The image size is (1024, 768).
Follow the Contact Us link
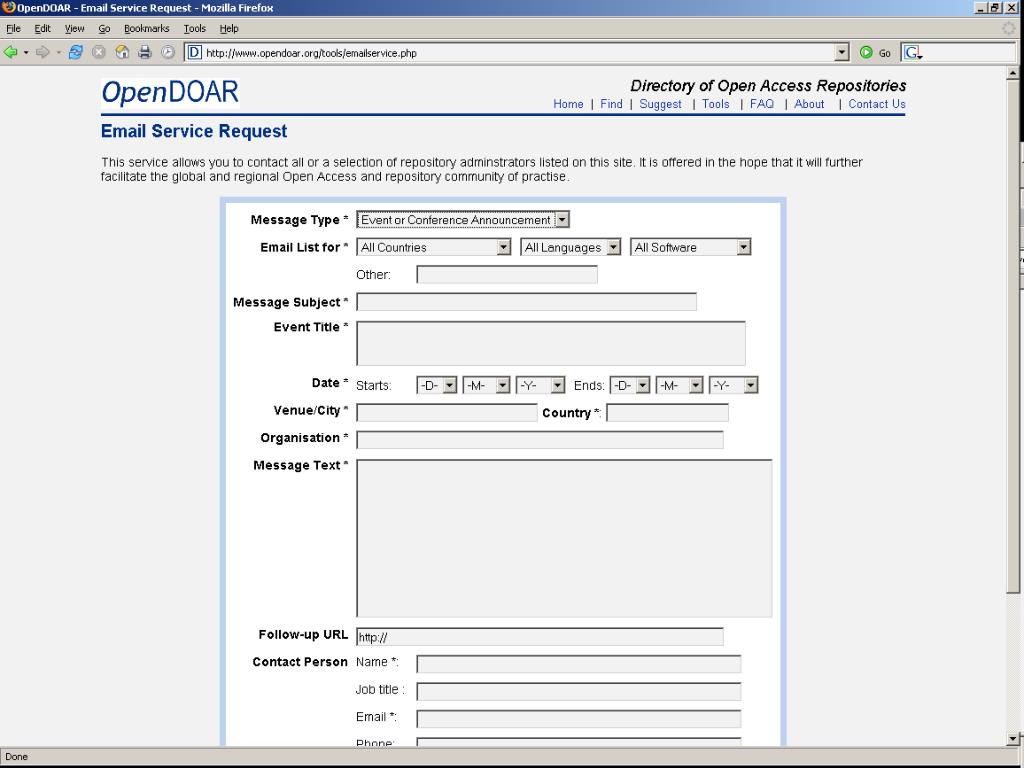pyautogui.click(x=877, y=104)
